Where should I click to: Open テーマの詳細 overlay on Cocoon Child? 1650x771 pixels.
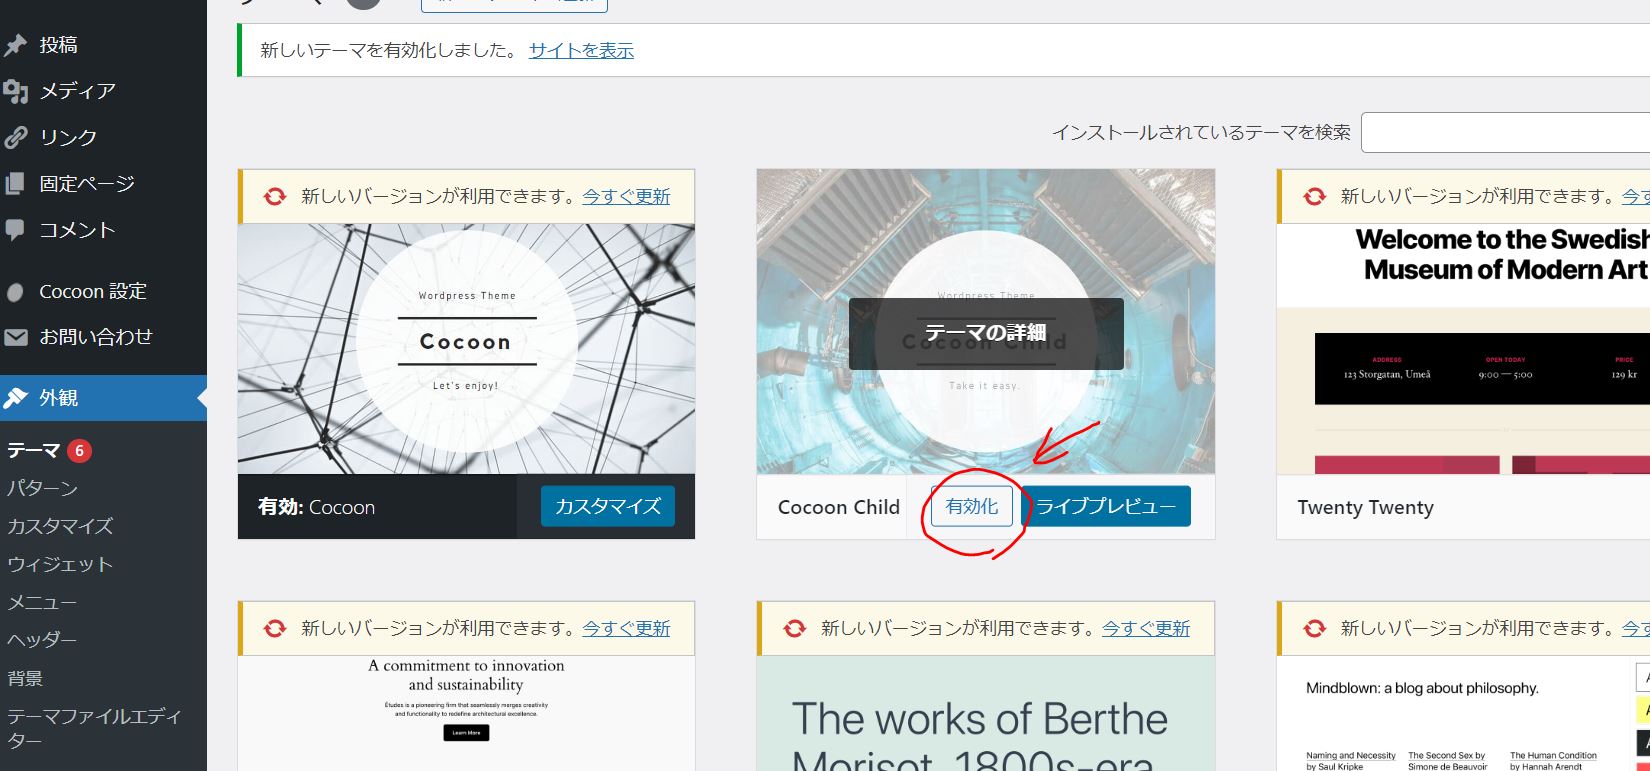[x=985, y=334]
